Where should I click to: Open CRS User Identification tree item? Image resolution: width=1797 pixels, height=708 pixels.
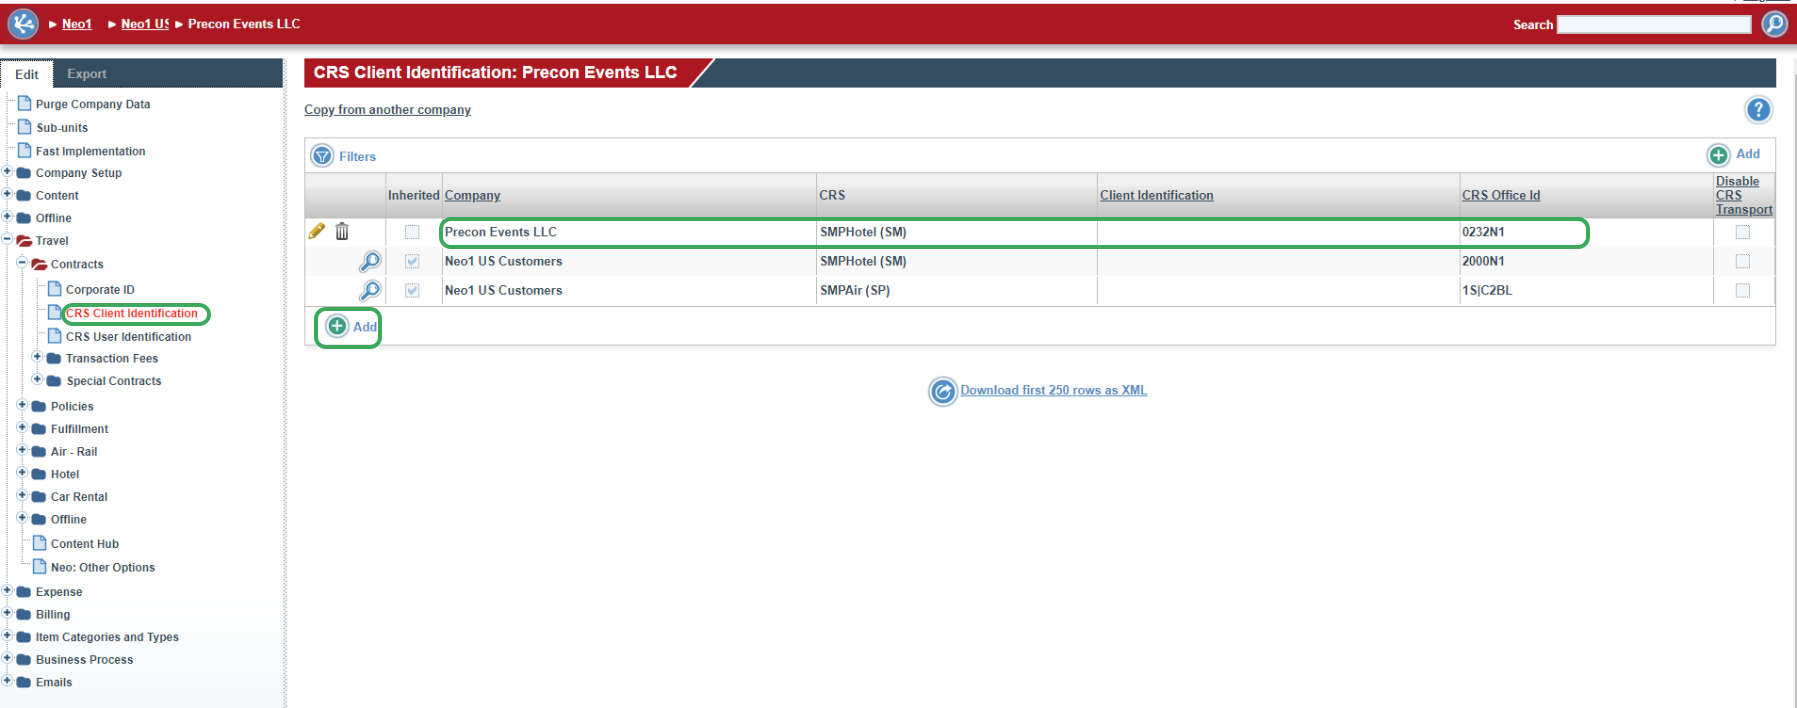point(128,337)
